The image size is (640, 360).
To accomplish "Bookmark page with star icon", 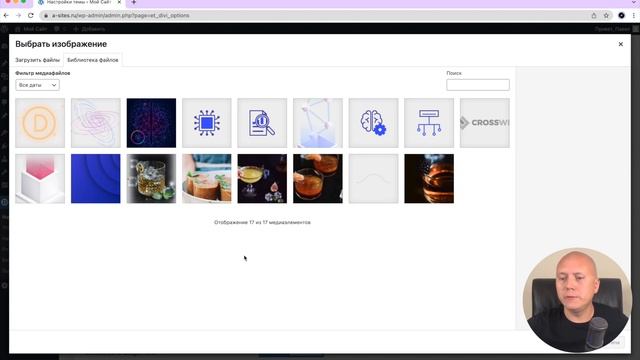I will (x=606, y=16).
